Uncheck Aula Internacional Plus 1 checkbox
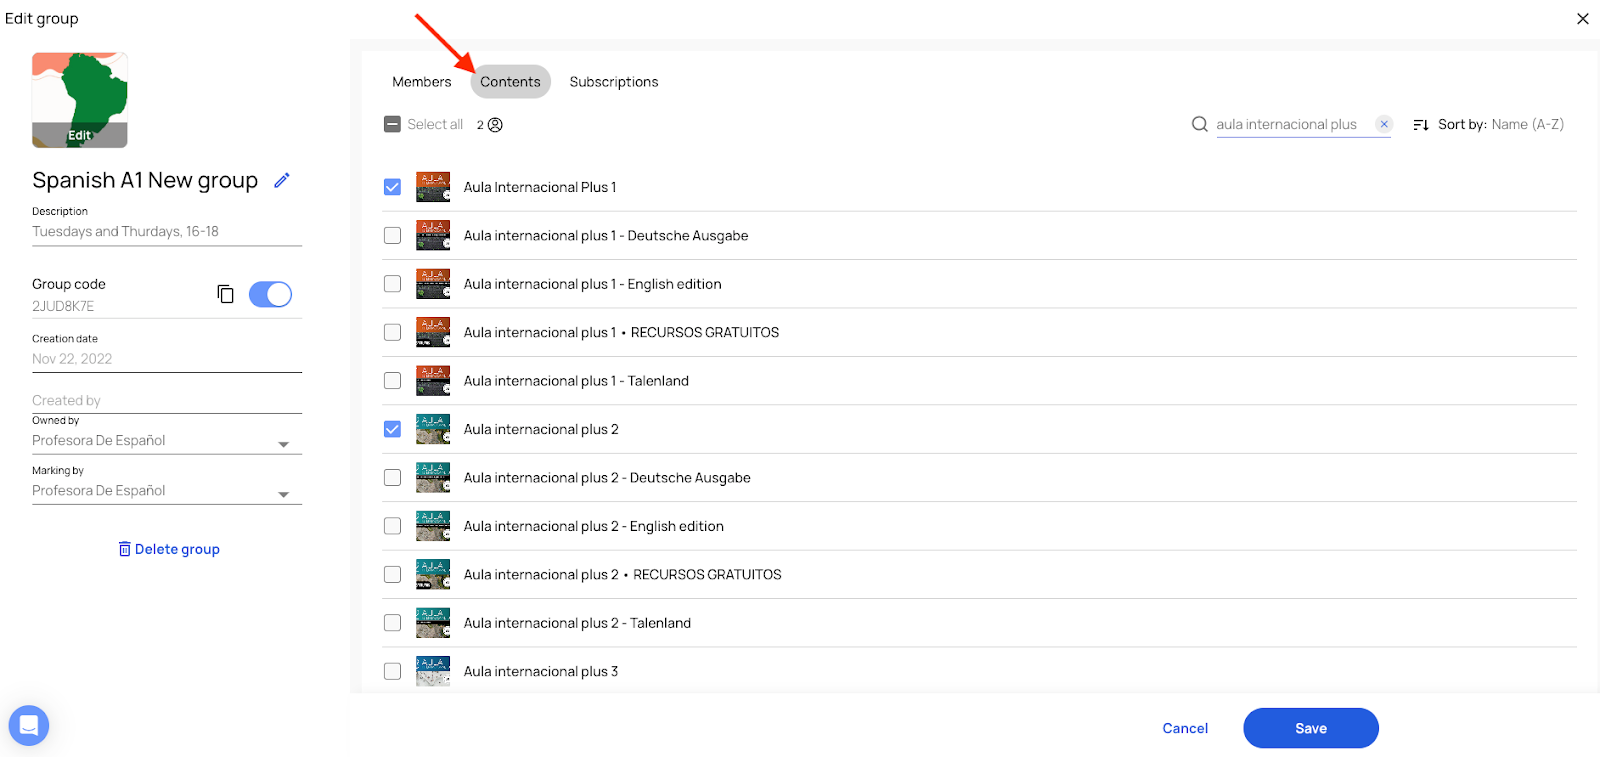The image size is (1600, 757). pos(393,187)
